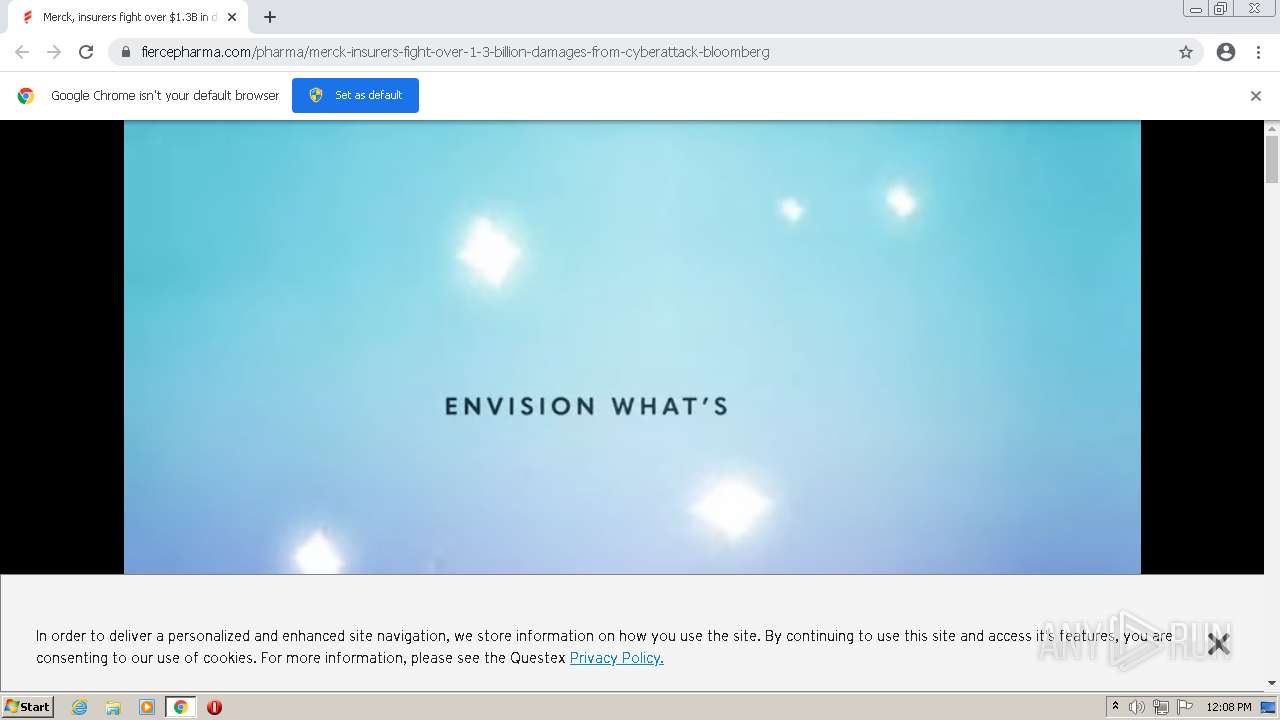Open the media player taskbar icon
1280x720 pixels.
(x=147, y=707)
